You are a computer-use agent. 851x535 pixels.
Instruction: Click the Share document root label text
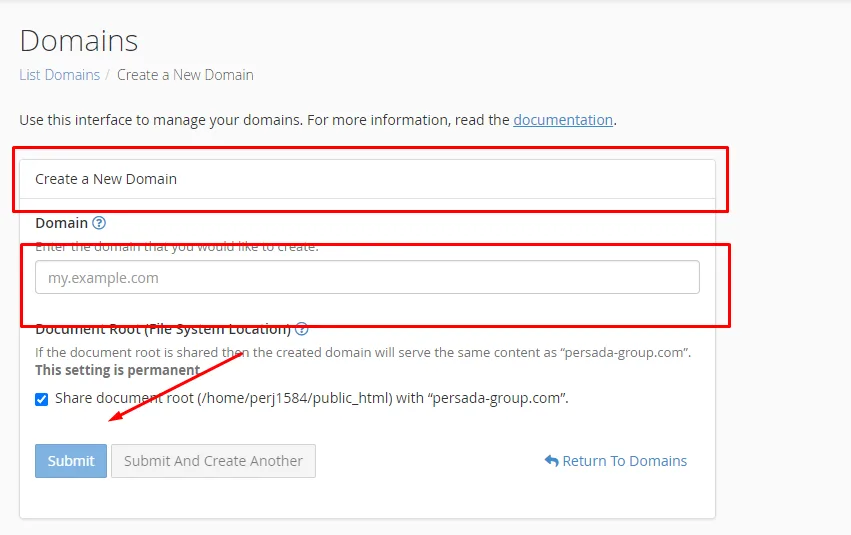[311, 398]
